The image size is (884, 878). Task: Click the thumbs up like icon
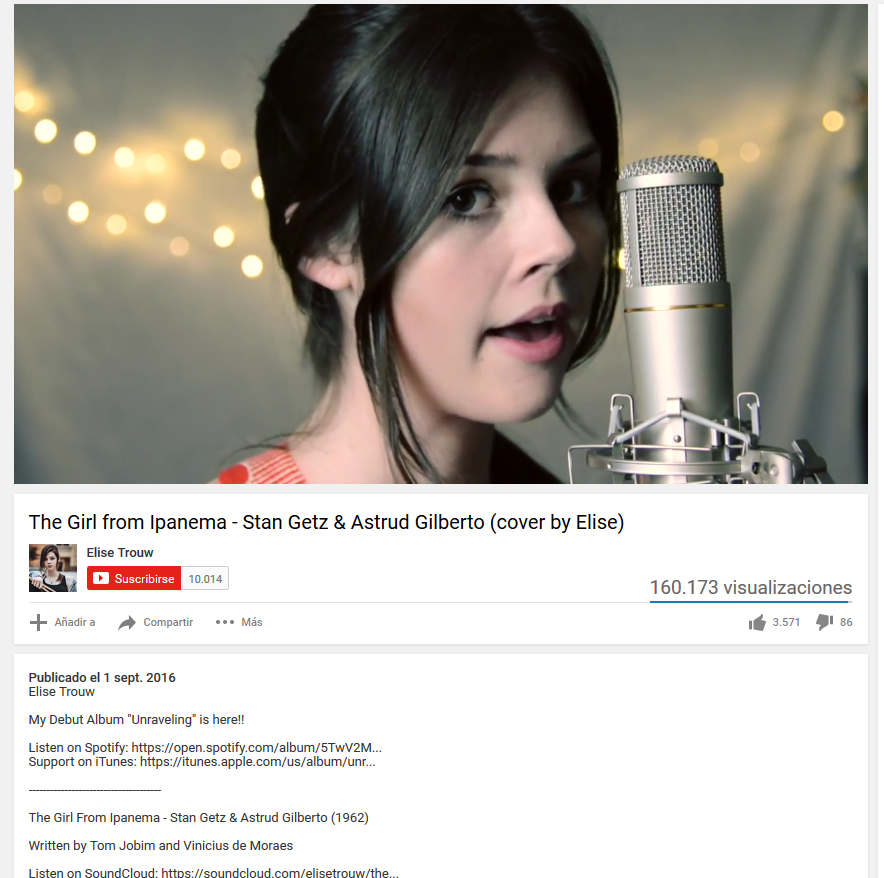(x=757, y=623)
